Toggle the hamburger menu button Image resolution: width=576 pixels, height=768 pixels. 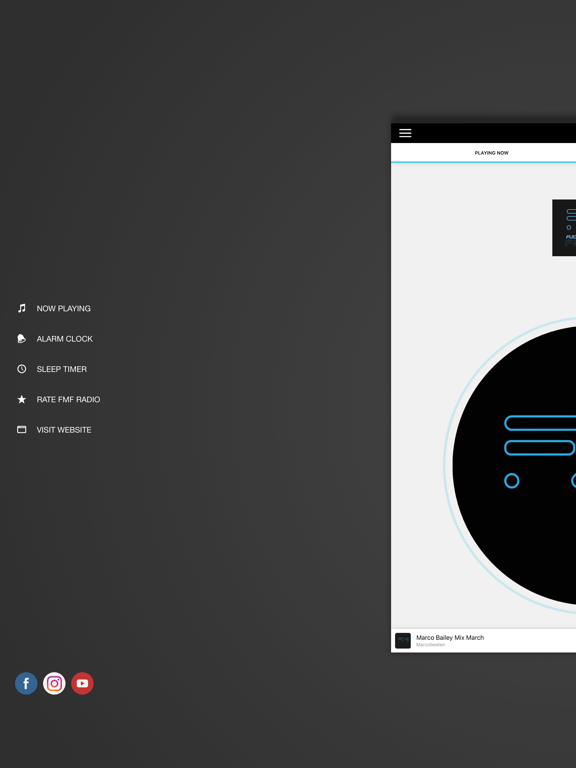[x=405, y=133]
